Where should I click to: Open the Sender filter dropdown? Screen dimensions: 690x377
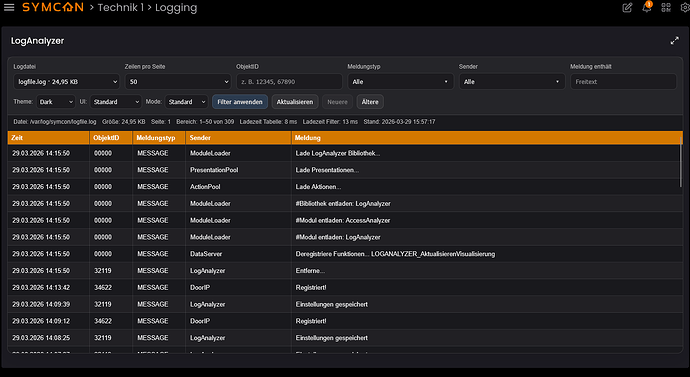(x=512, y=82)
